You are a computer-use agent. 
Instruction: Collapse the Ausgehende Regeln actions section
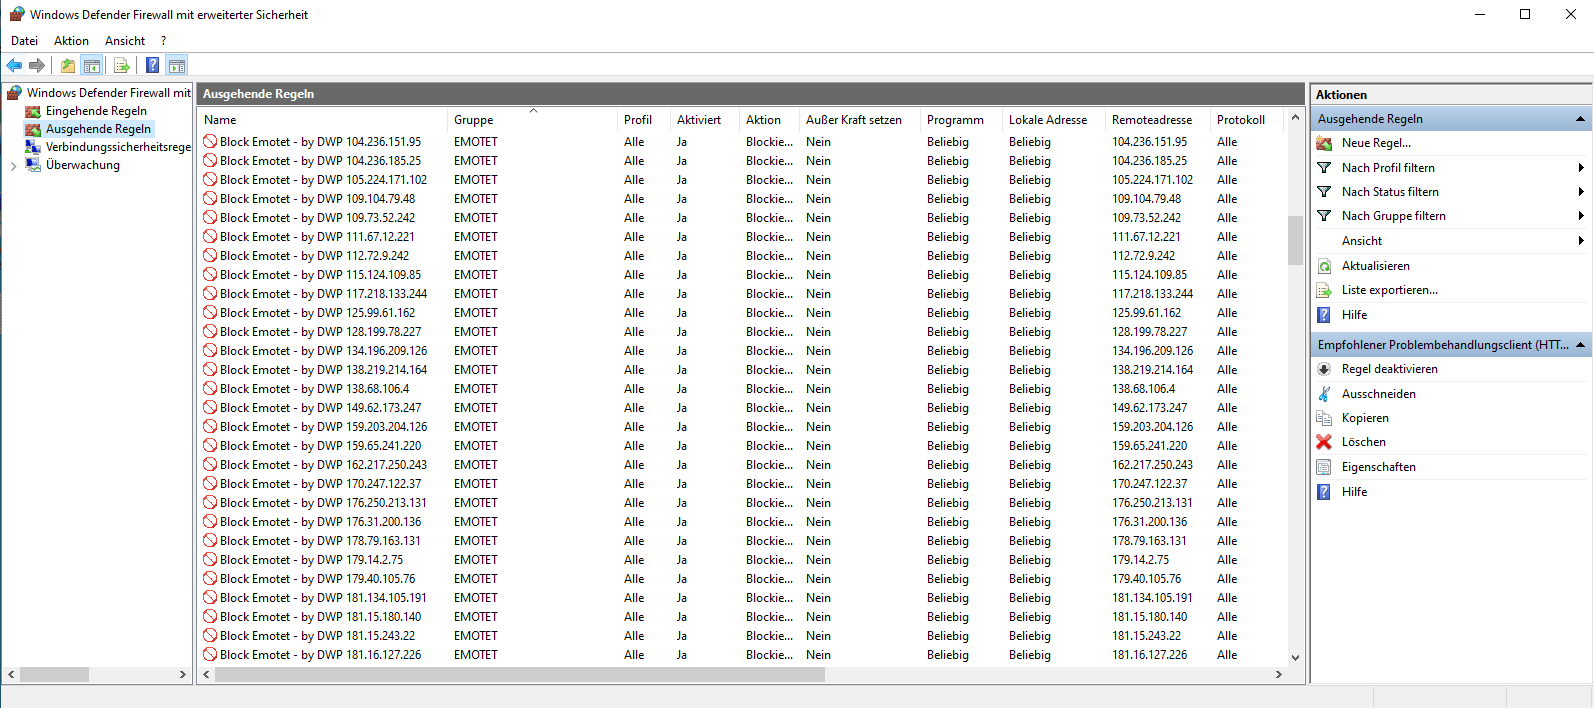click(1580, 119)
